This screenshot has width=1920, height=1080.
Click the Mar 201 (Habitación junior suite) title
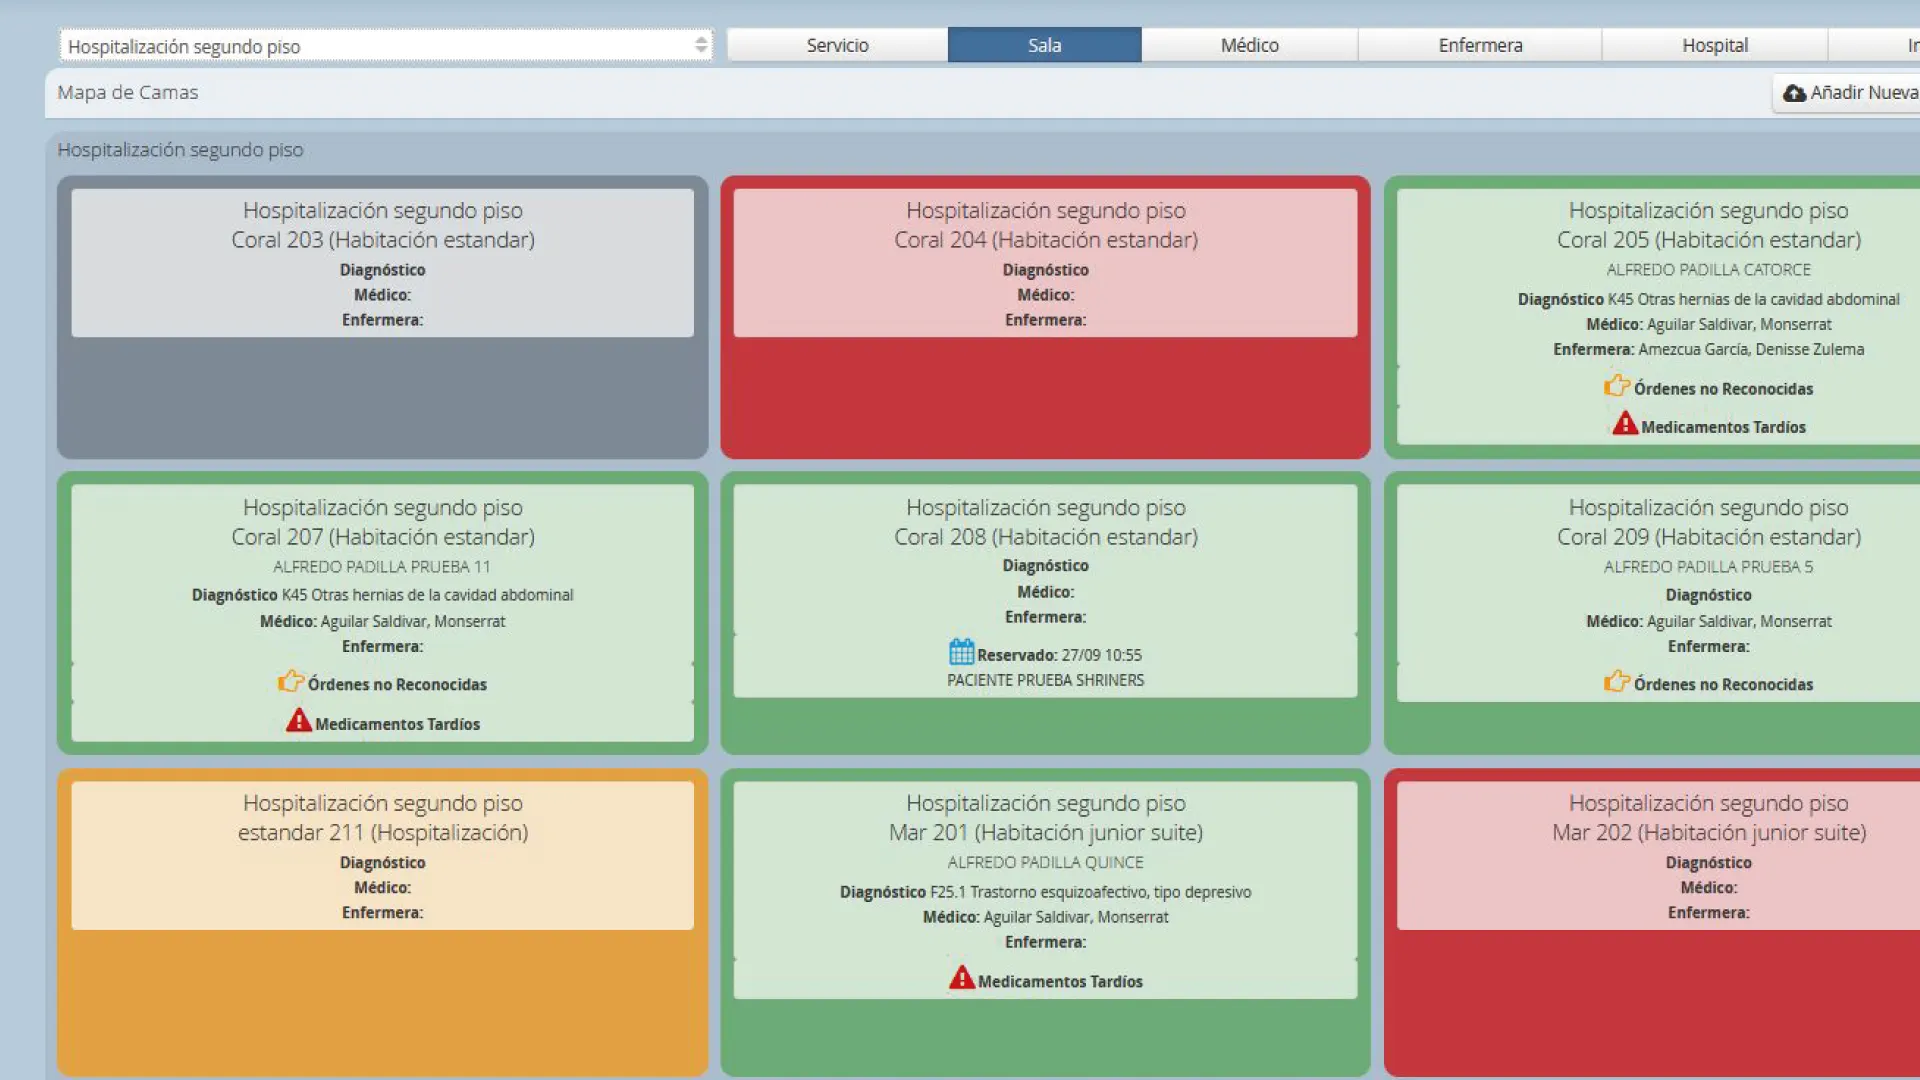click(1045, 833)
